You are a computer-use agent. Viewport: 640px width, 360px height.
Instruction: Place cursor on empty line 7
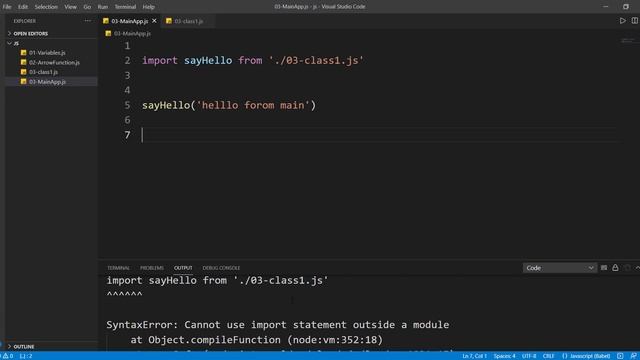380,135
